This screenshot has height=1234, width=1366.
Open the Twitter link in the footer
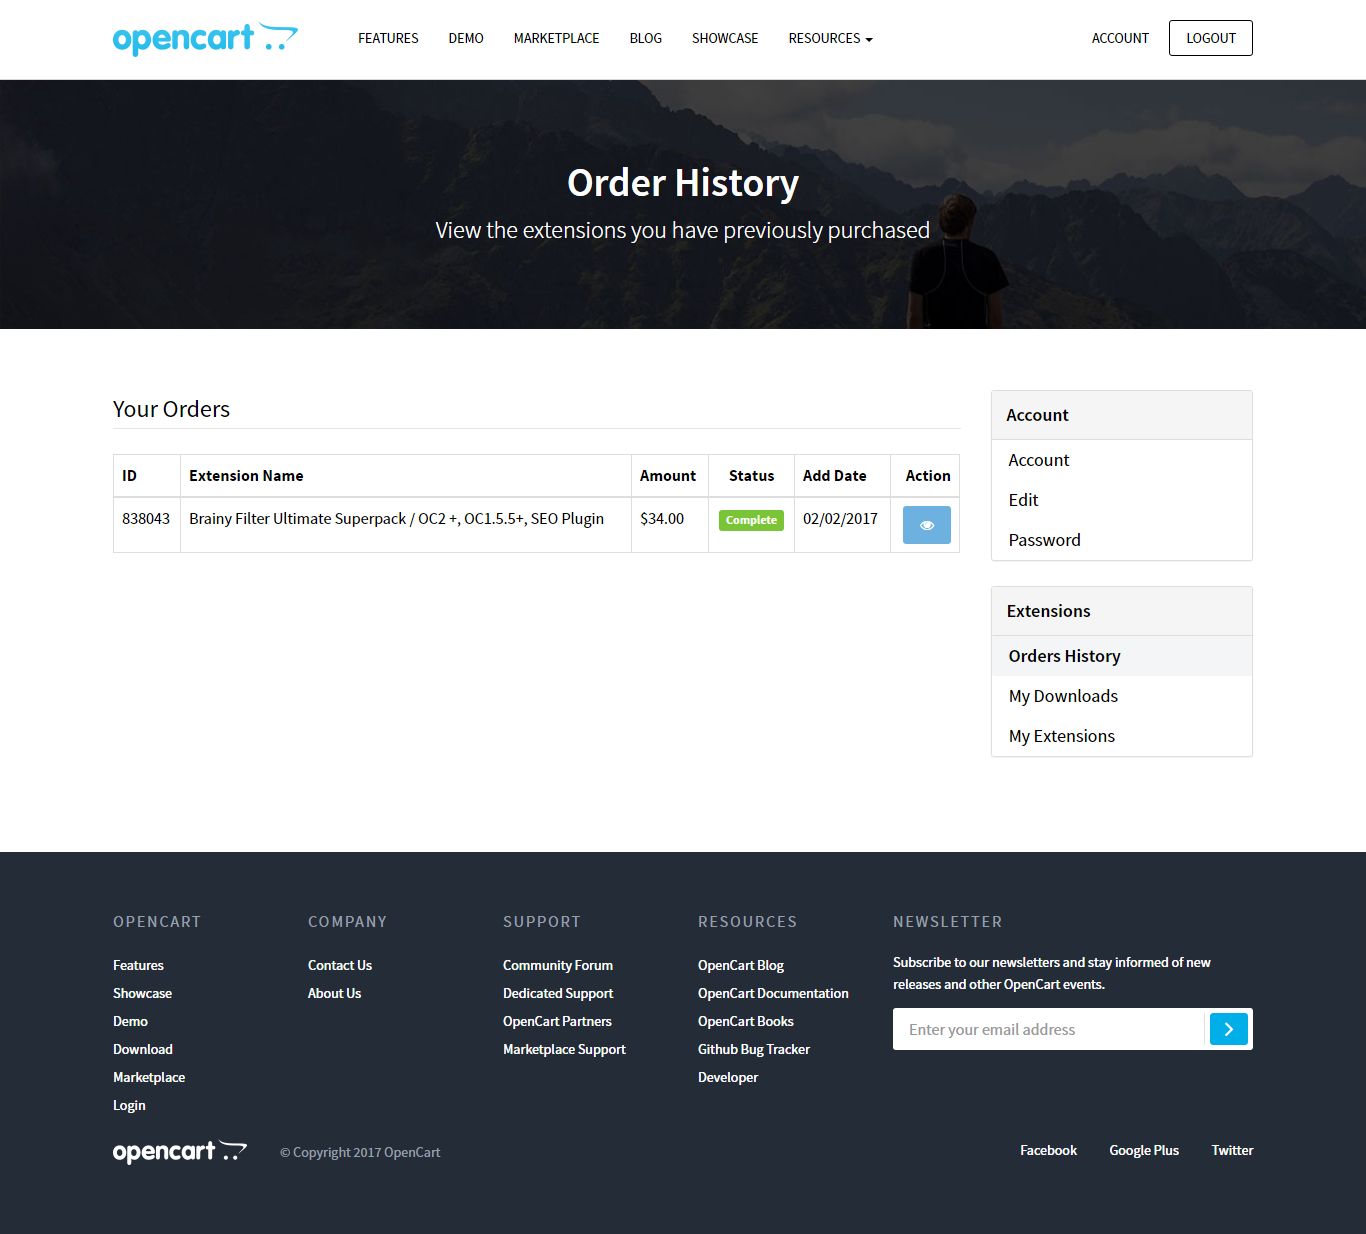click(1232, 1150)
